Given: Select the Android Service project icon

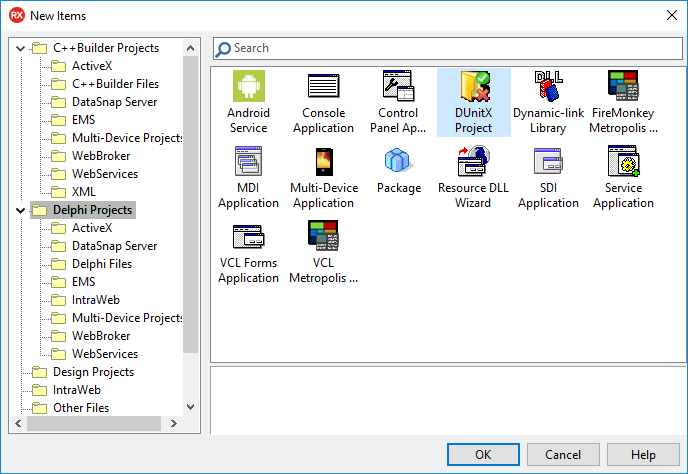Looking at the screenshot, I should pyautogui.click(x=248, y=86).
